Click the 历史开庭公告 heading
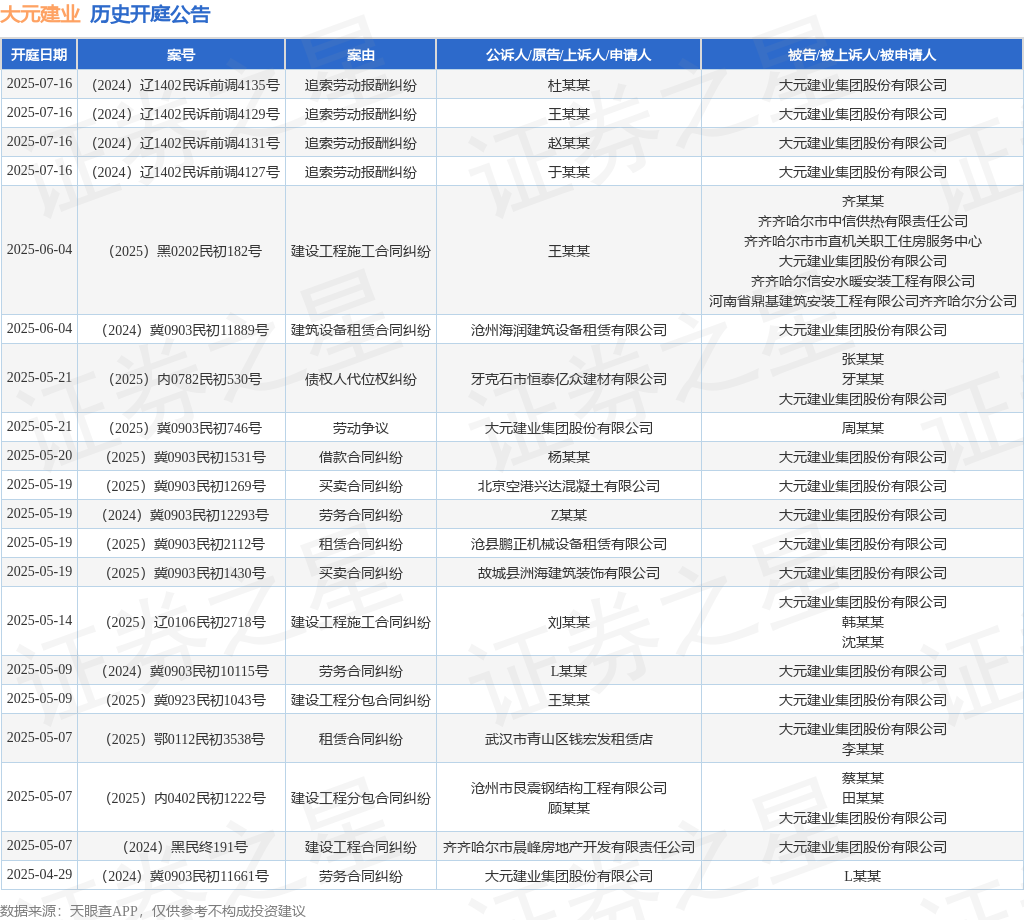The image size is (1024, 920). pyautogui.click(x=150, y=14)
